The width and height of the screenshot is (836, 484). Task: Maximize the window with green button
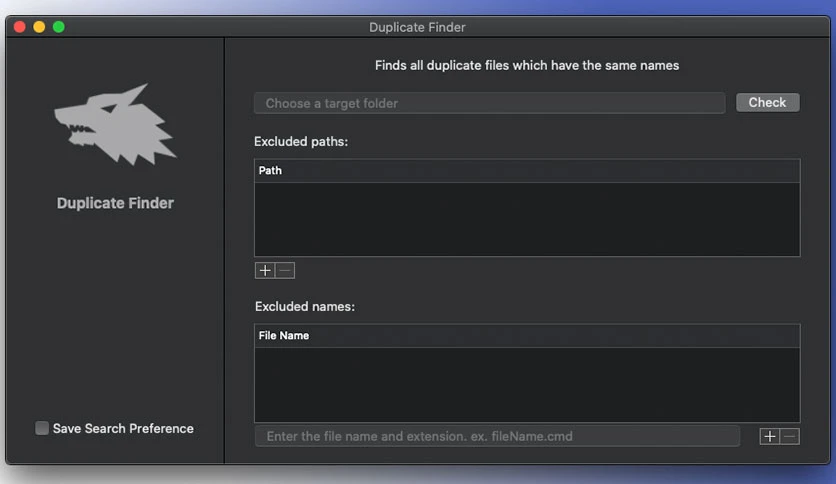59,27
